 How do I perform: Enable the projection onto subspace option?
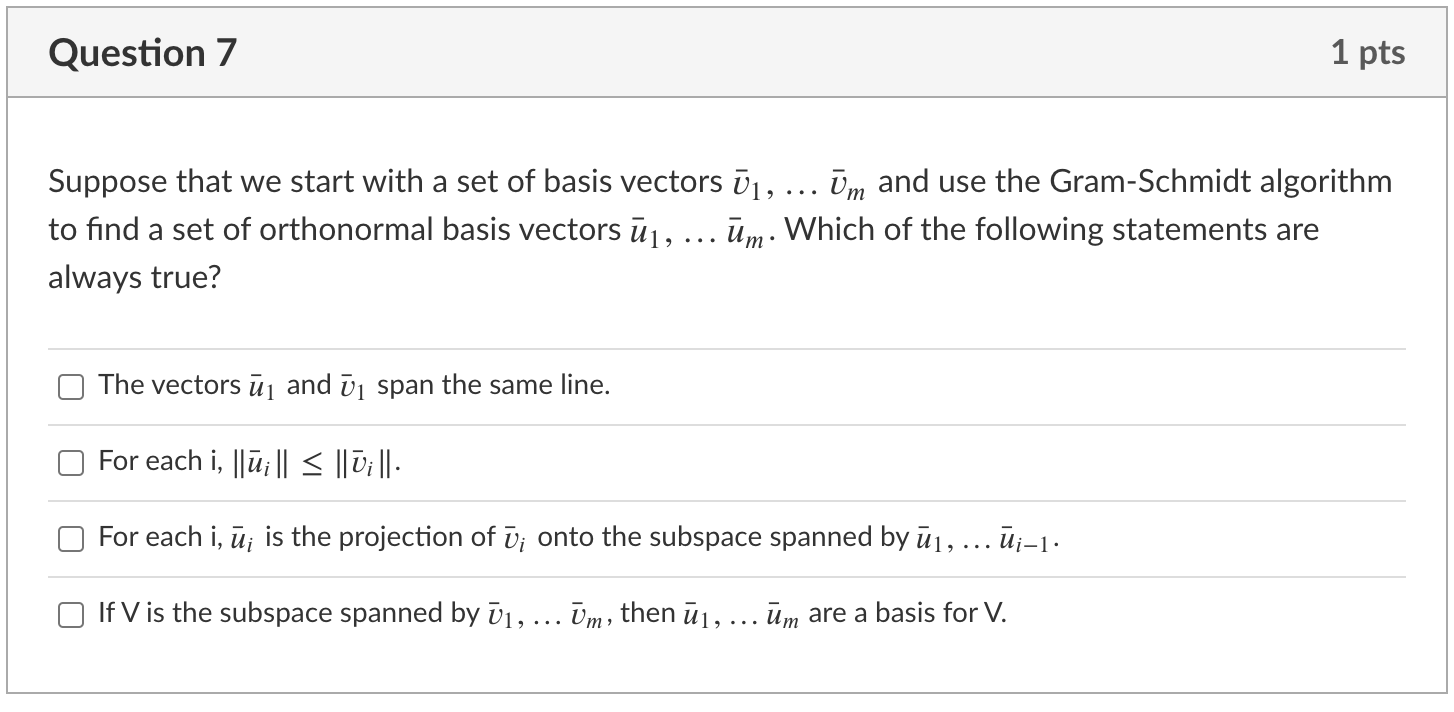click(x=70, y=539)
